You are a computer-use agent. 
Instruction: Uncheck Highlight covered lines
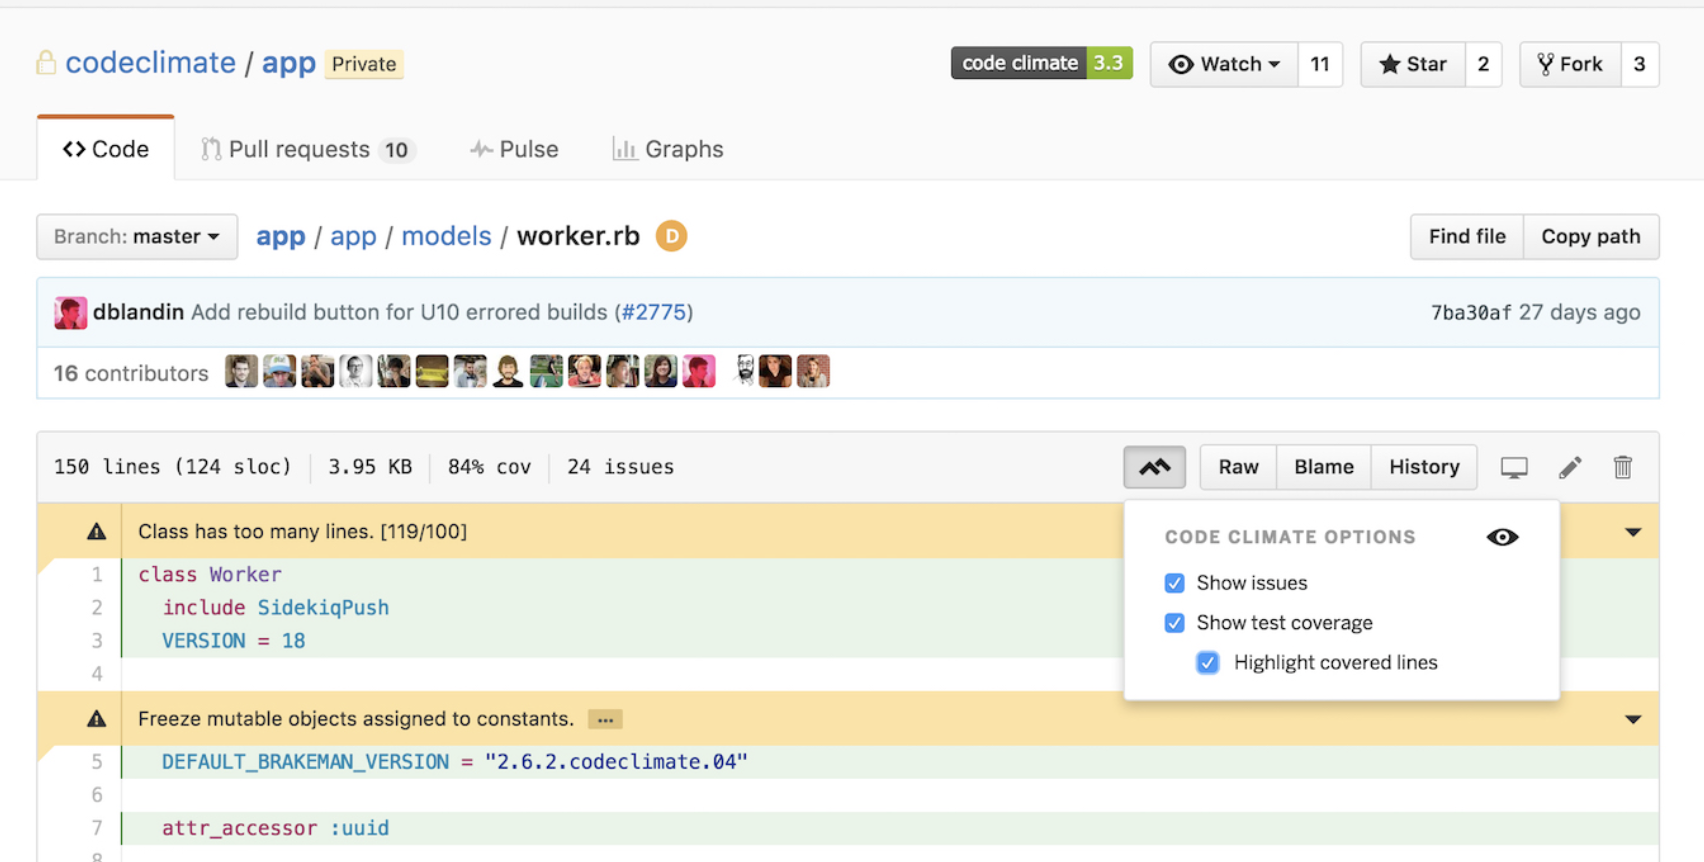(x=1208, y=663)
